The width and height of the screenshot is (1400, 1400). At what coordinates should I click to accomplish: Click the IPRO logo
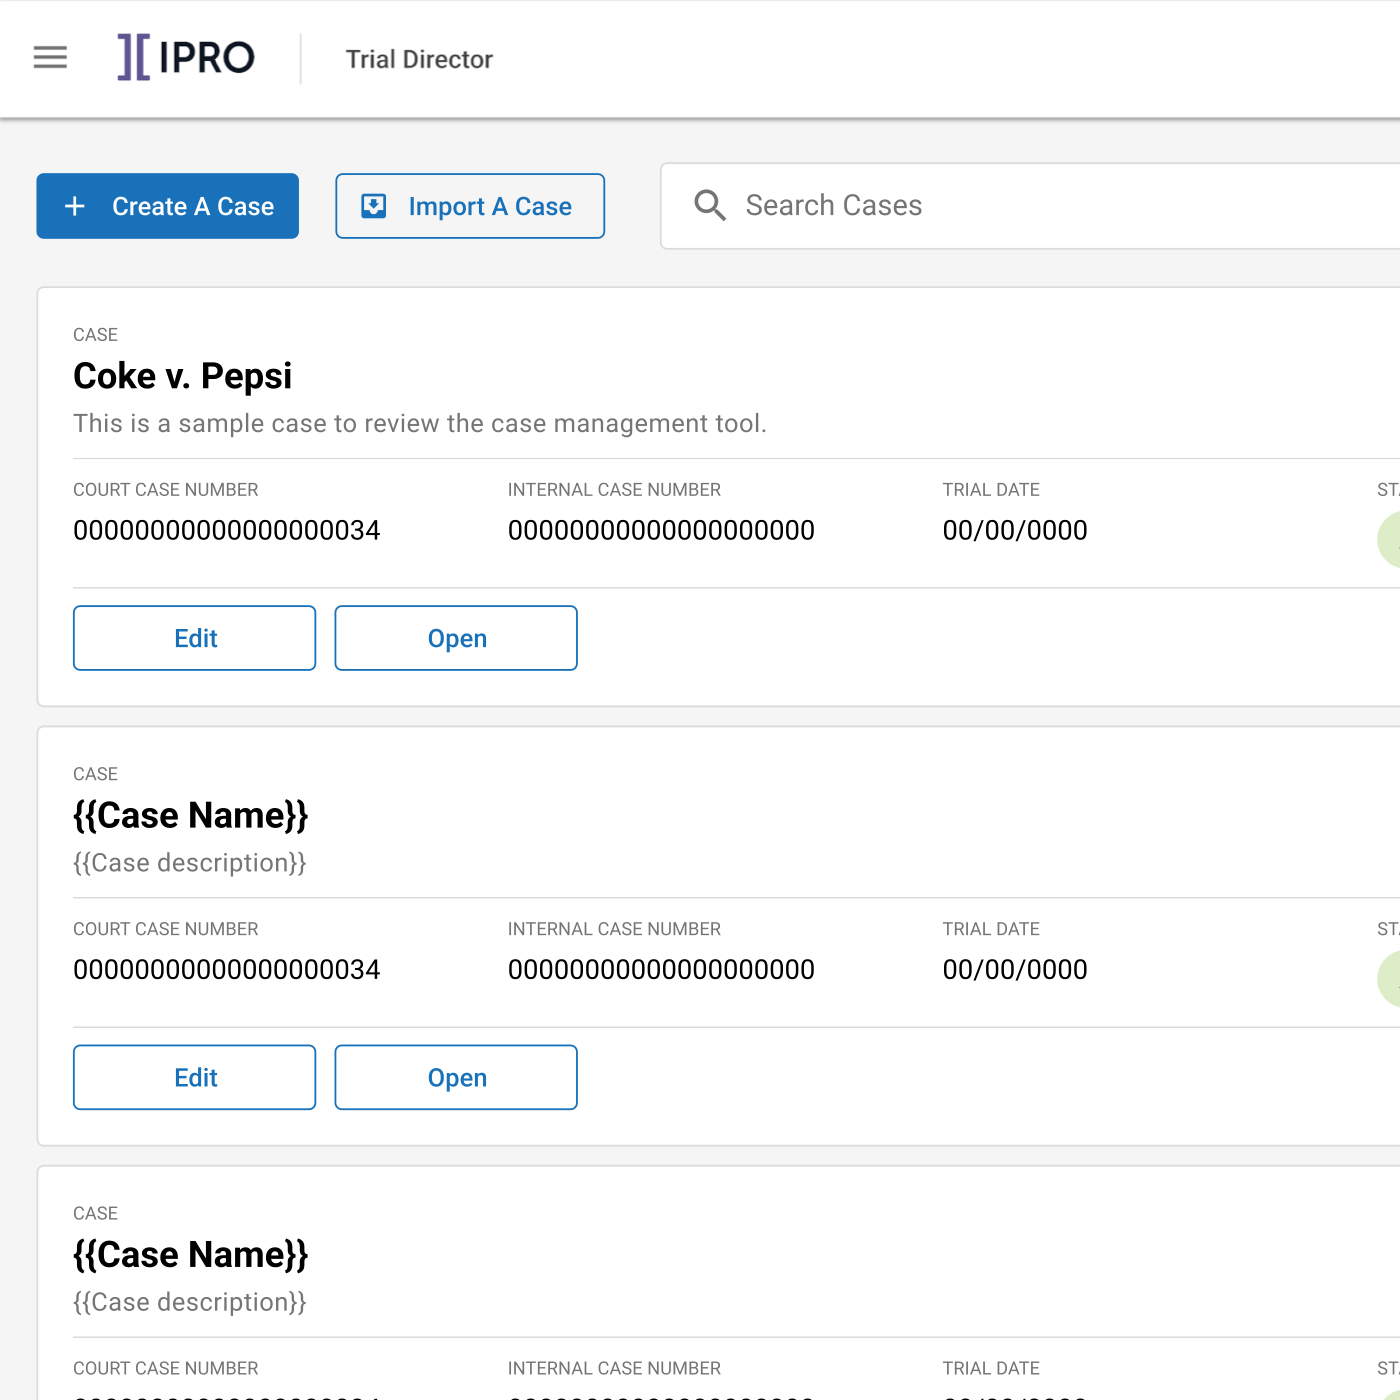tap(186, 57)
